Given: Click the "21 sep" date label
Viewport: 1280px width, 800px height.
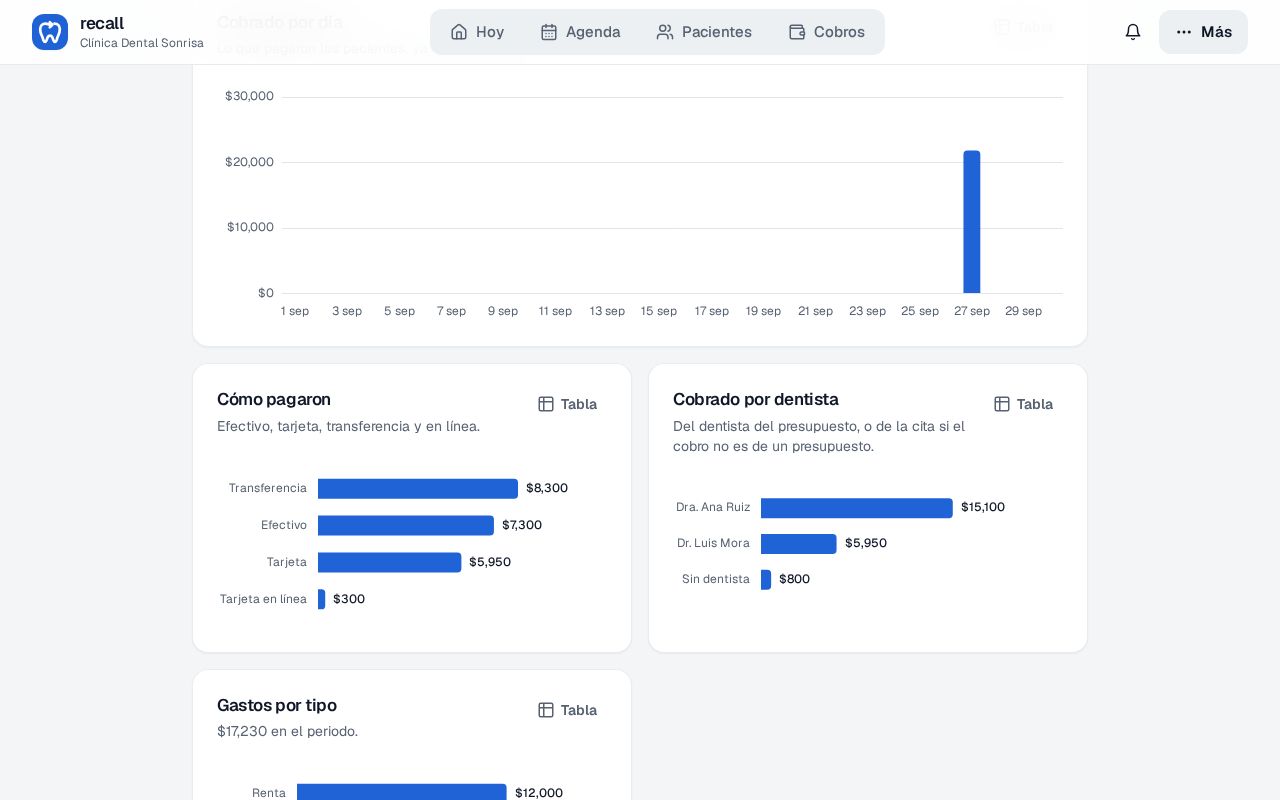Looking at the screenshot, I should (x=816, y=311).
